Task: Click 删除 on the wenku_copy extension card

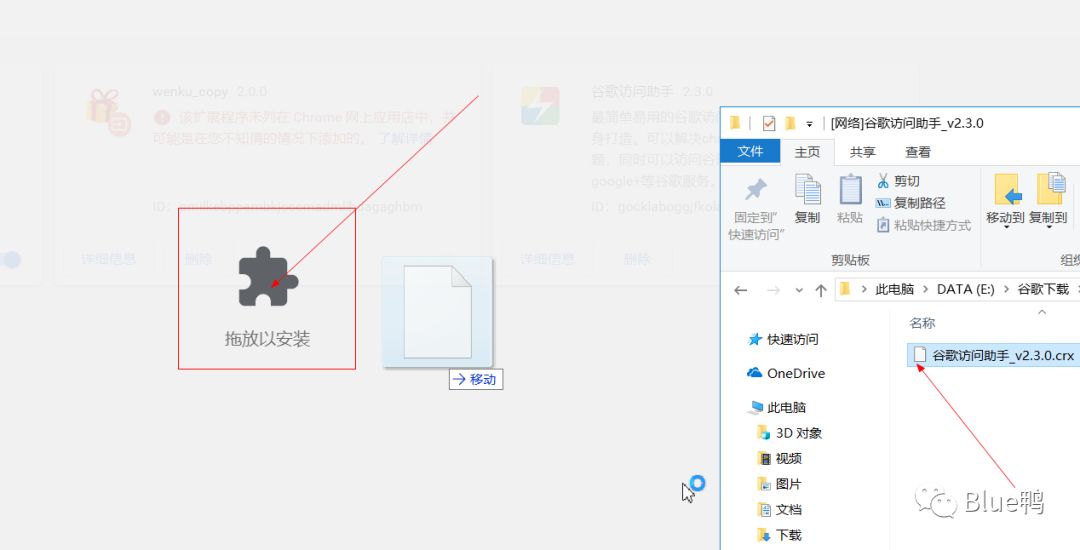Action: coord(198,259)
